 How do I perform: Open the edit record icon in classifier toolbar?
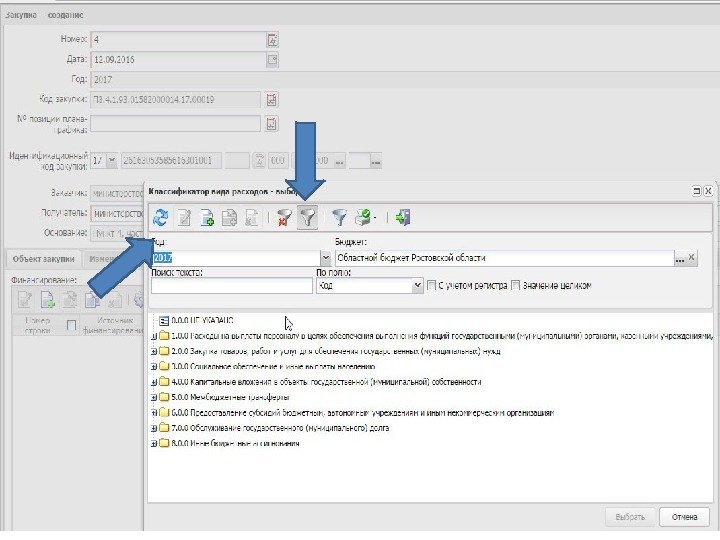point(185,217)
